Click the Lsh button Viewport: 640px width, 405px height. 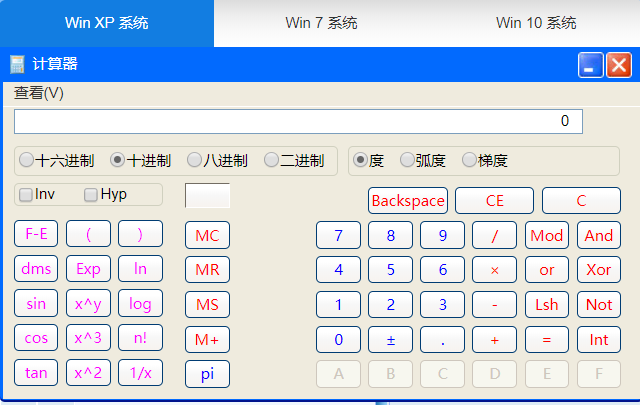click(x=547, y=305)
